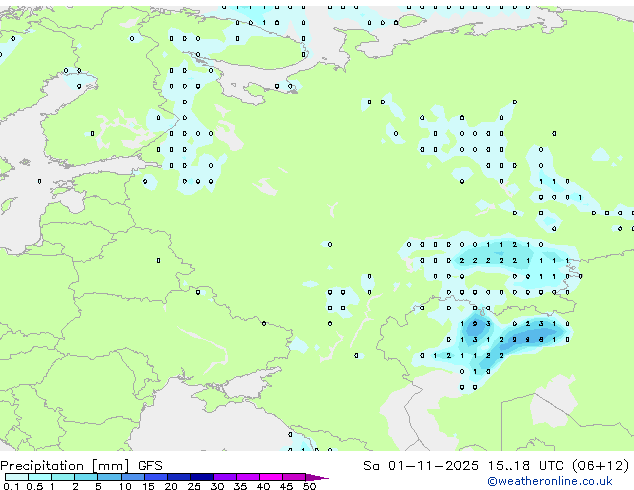Image resolution: width=634 pixels, height=490 pixels.
Task: Click the 45–50 mm legend color swatch
Action: pos(294,477)
